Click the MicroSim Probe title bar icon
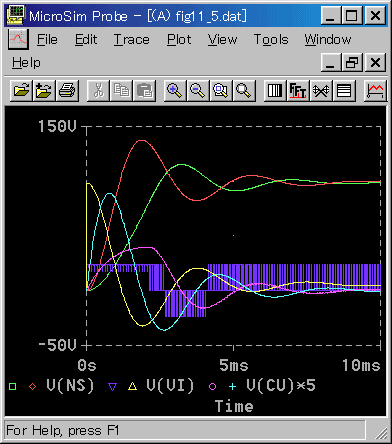Viewport: 392px width, 444px height. [x=16, y=15]
